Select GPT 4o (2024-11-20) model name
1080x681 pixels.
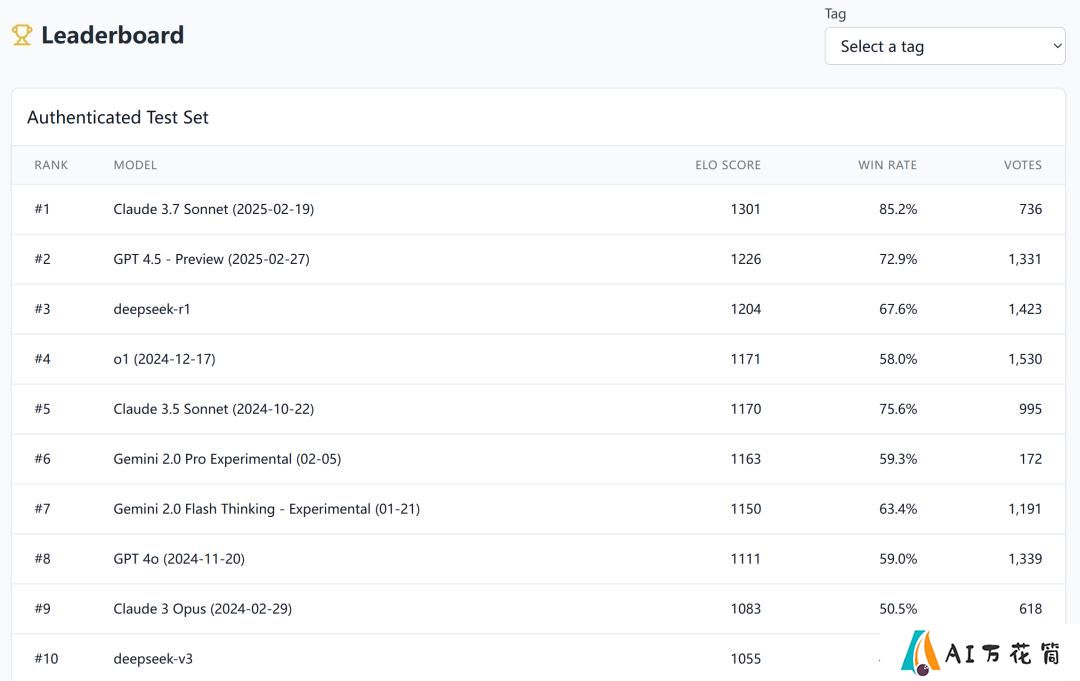(179, 558)
